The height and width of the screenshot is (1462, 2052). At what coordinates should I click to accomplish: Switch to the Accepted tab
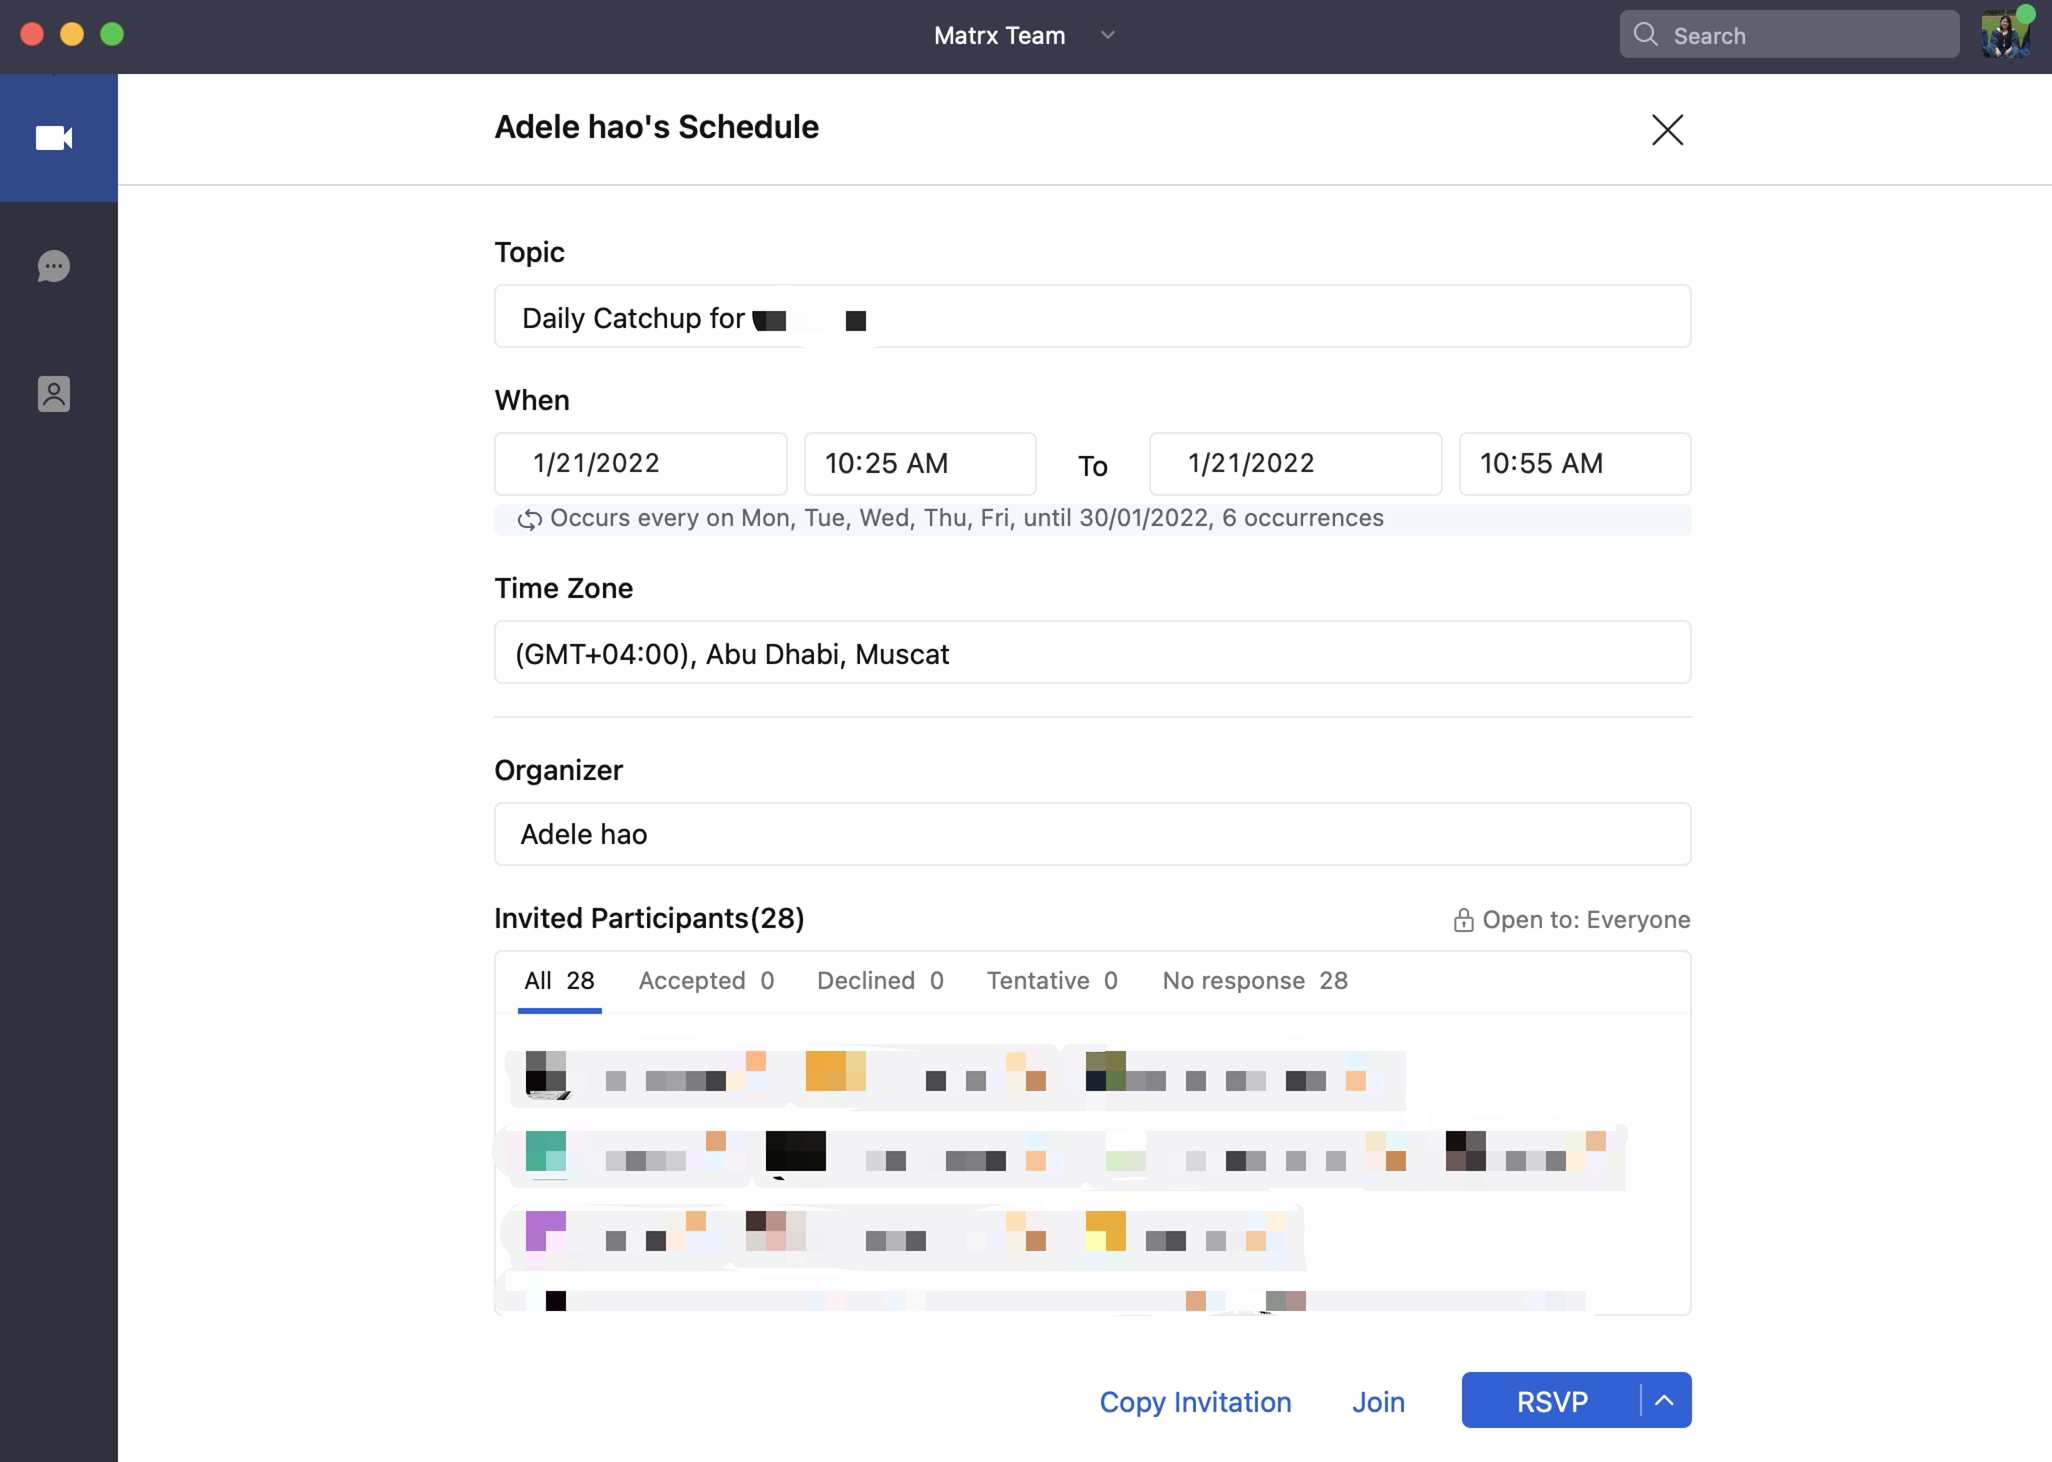pyautogui.click(x=706, y=981)
